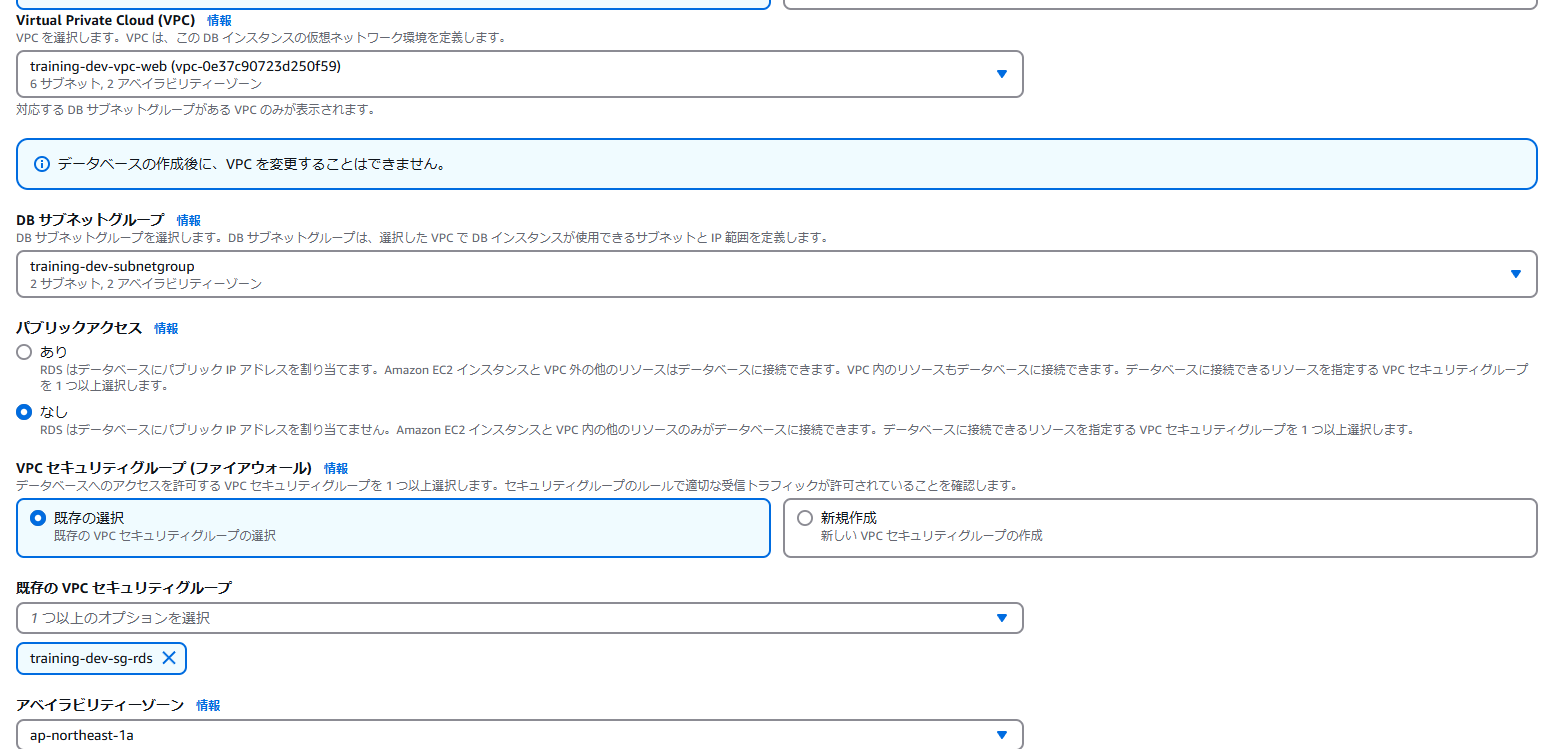Select あり for パブリックアクセス
The height and width of the screenshot is (749, 1554).
pyautogui.click(x=22, y=351)
